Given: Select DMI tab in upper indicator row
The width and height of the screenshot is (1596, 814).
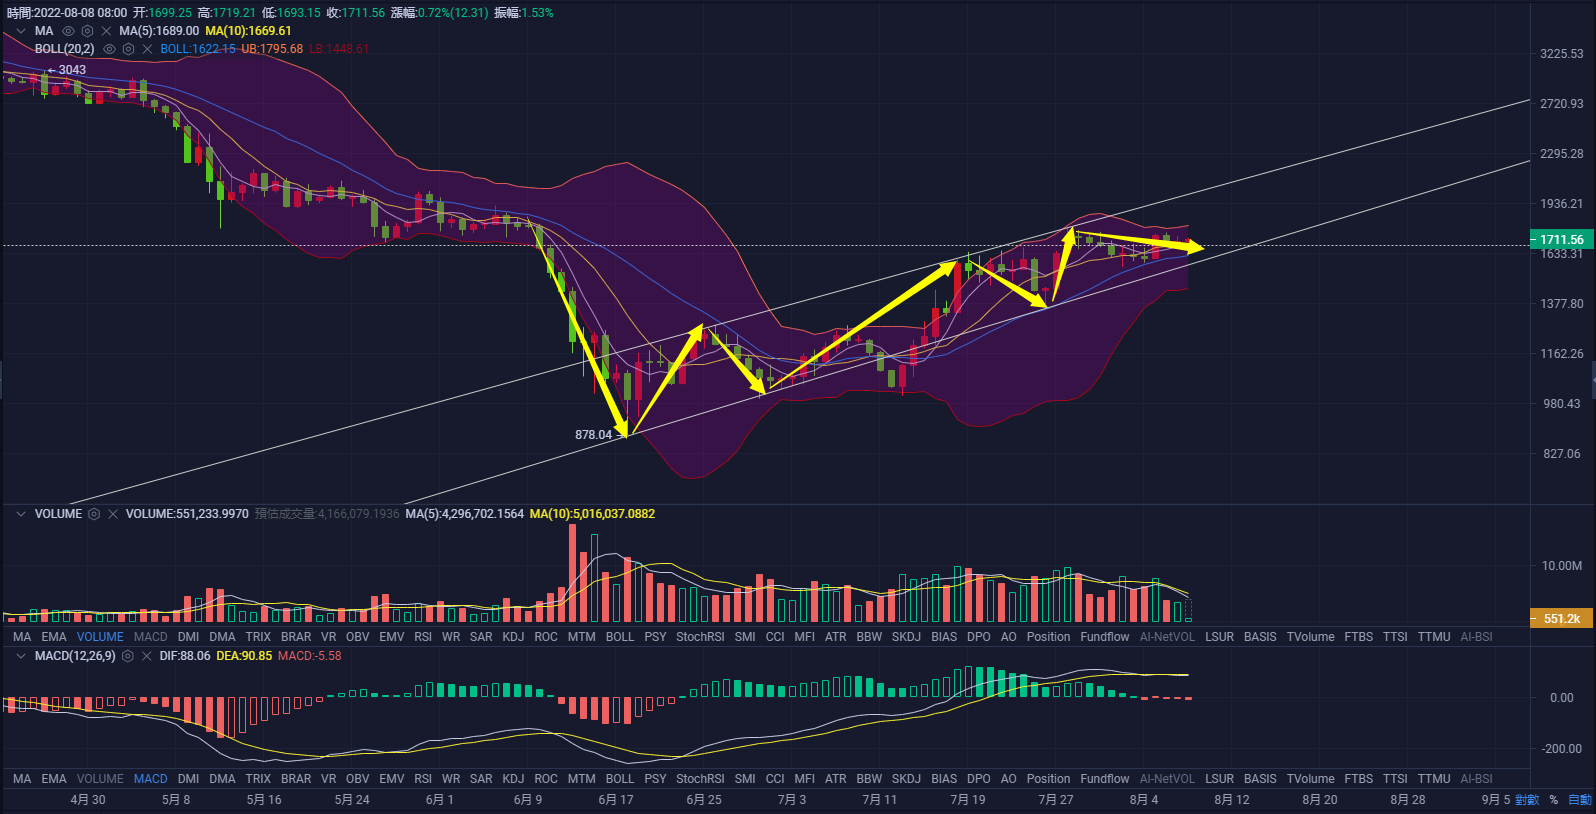Looking at the screenshot, I should click(188, 637).
